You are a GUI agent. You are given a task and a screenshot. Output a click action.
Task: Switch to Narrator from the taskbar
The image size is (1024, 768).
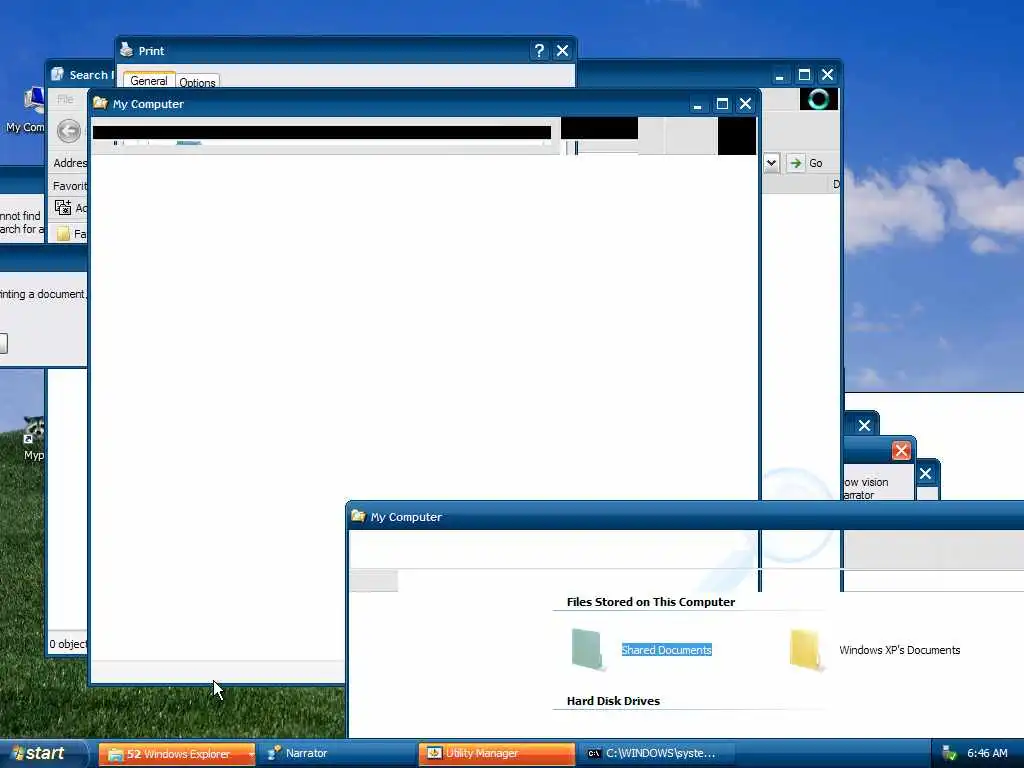[337, 754]
